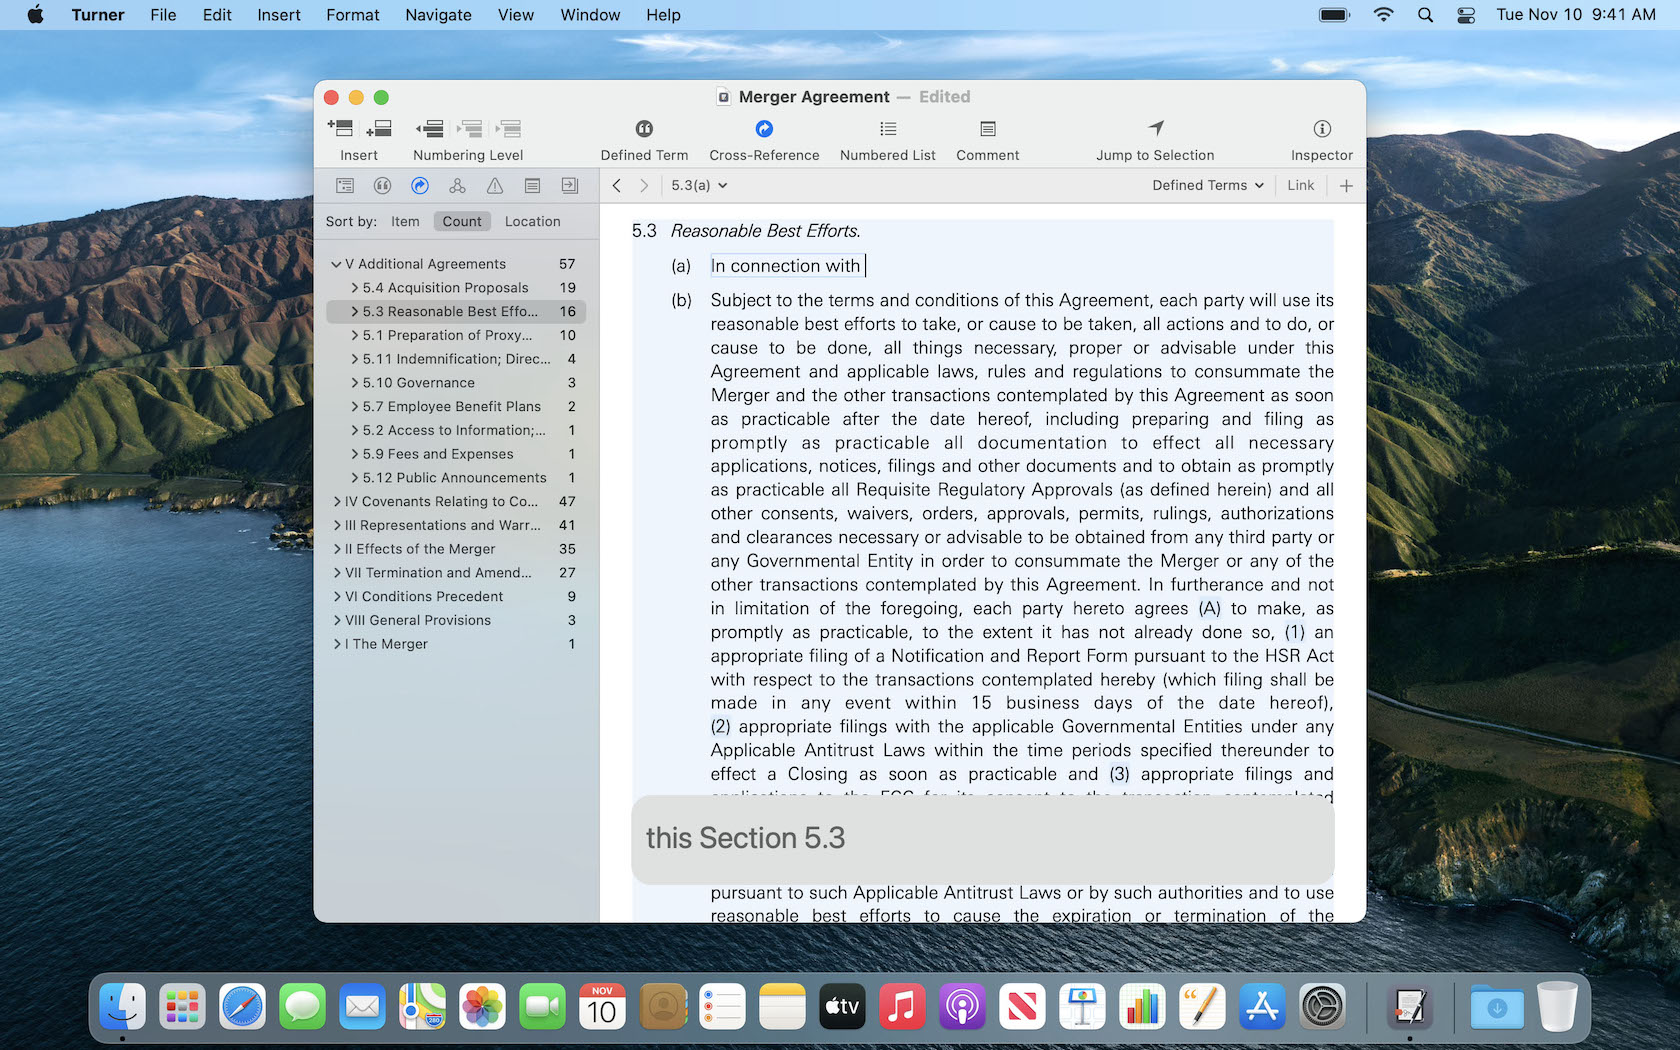Click in paragraph (a) text 'In connection with'
This screenshot has width=1680, height=1050.
(x=786, y=266)
